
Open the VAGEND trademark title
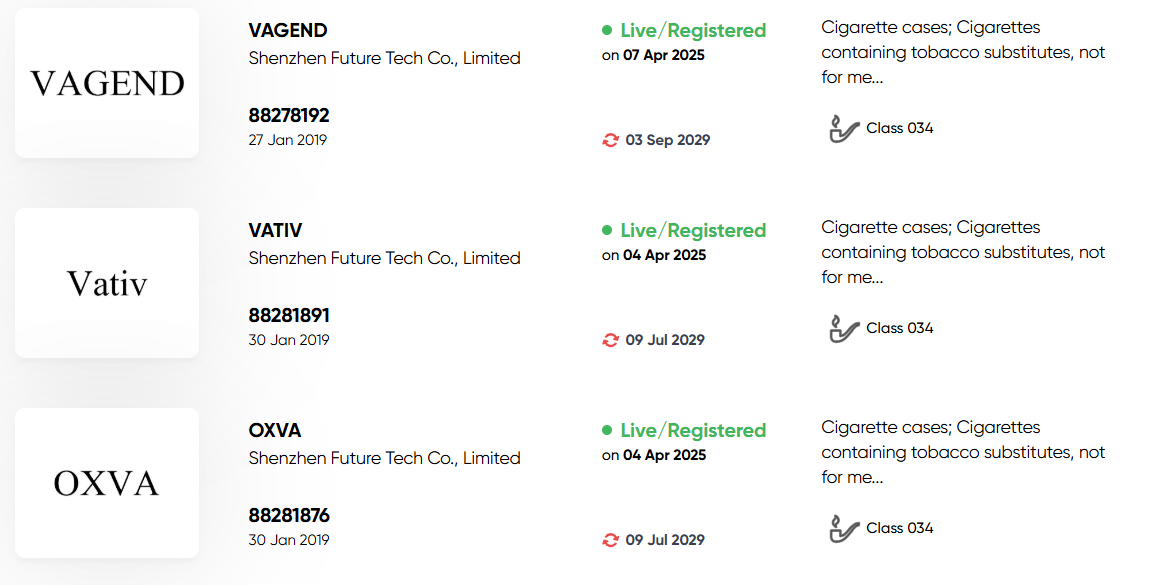tap(288, 31)
